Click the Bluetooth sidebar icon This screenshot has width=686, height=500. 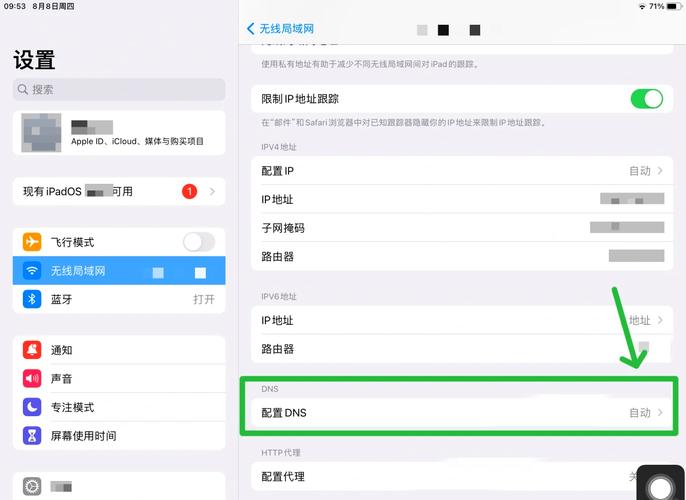[x=32, y=299]
